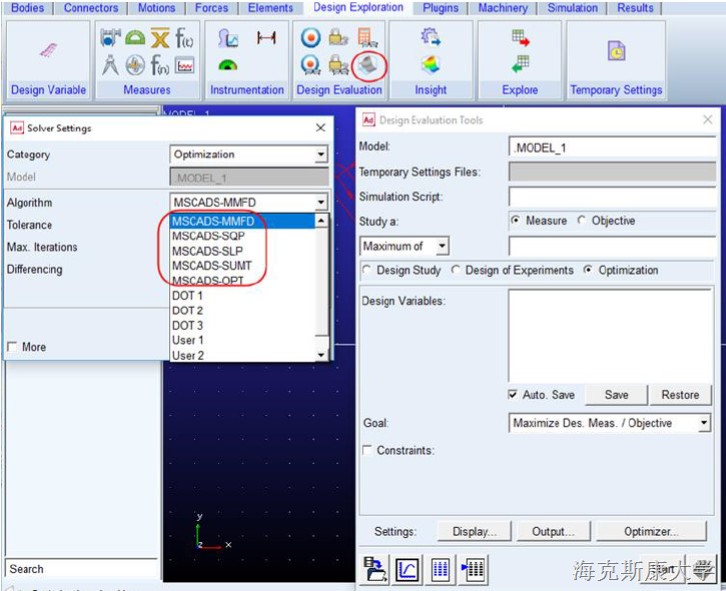Enable the Constraints checkbox
Screen dimensions: 726x591
367,451
